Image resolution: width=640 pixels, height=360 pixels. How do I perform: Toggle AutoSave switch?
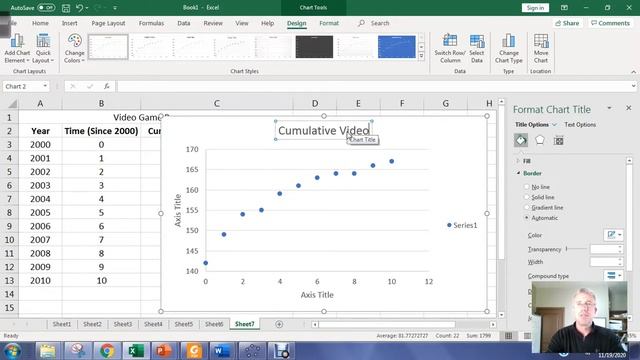[x=46, y=8]
